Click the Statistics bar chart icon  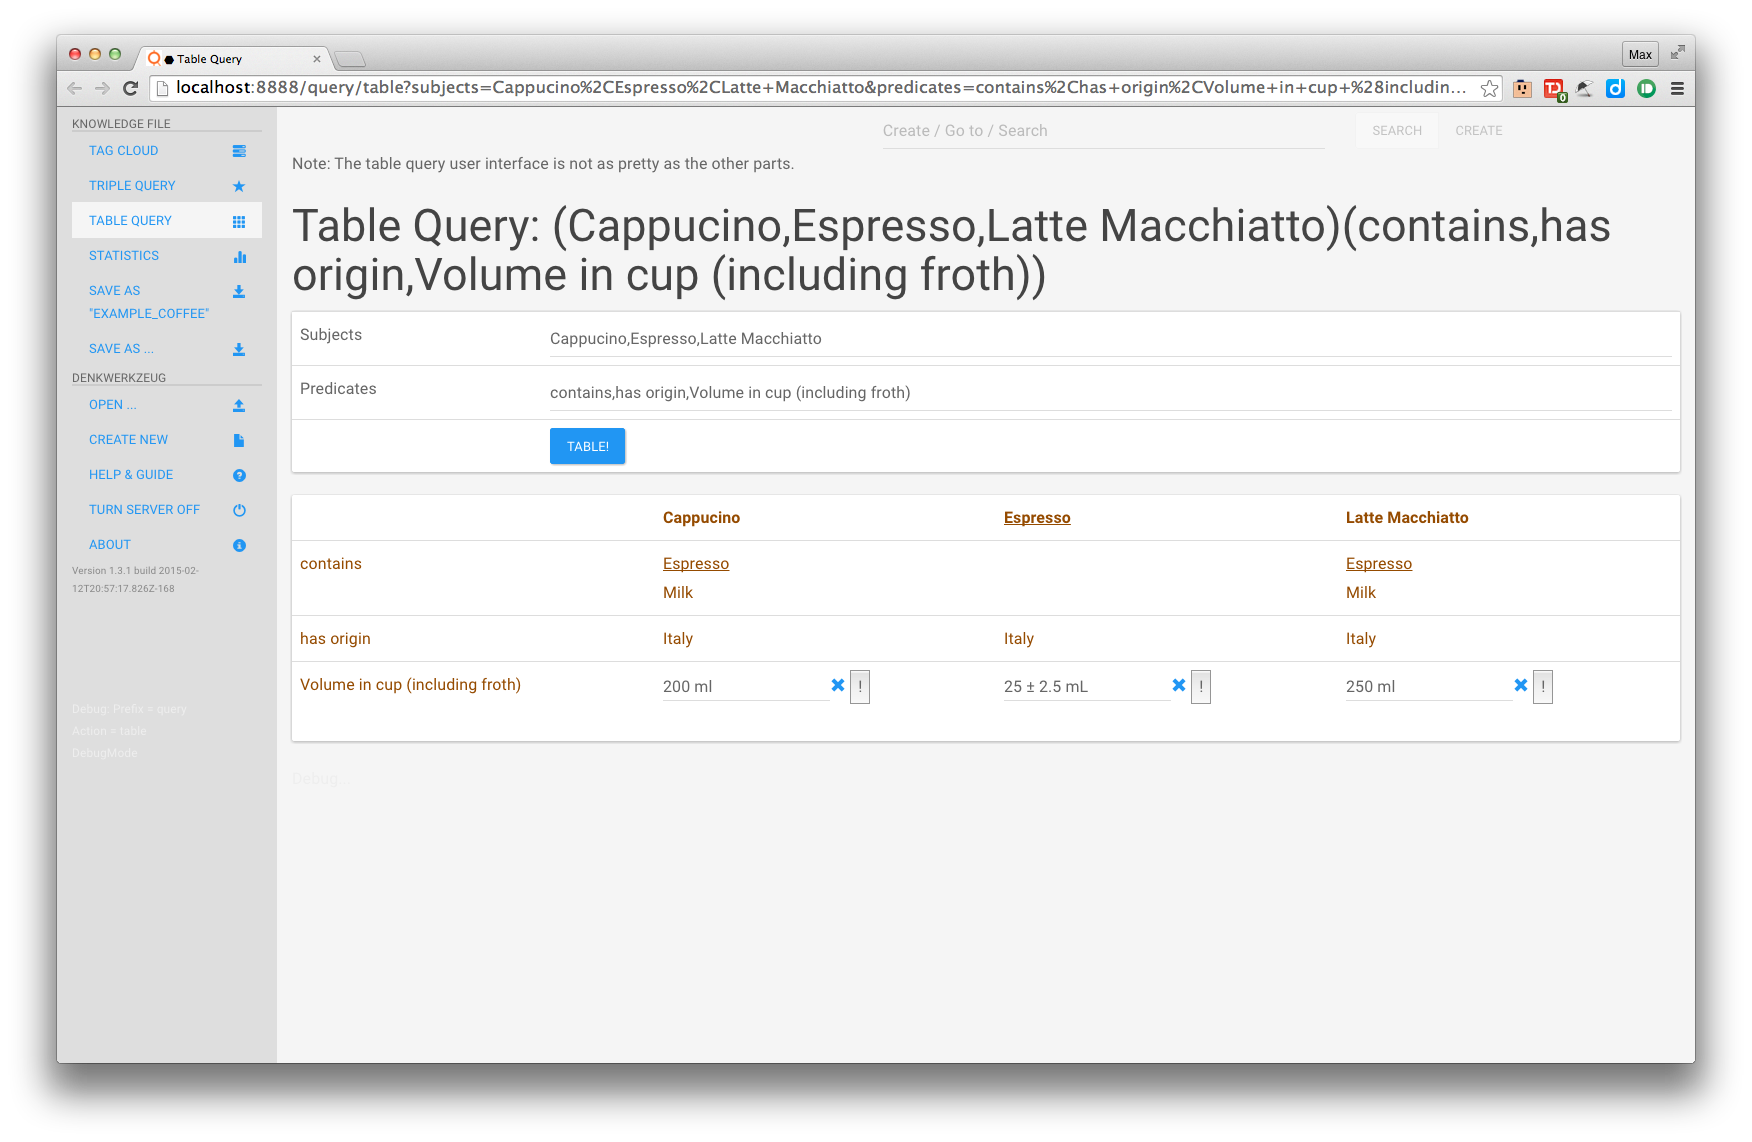pos(239,257)
